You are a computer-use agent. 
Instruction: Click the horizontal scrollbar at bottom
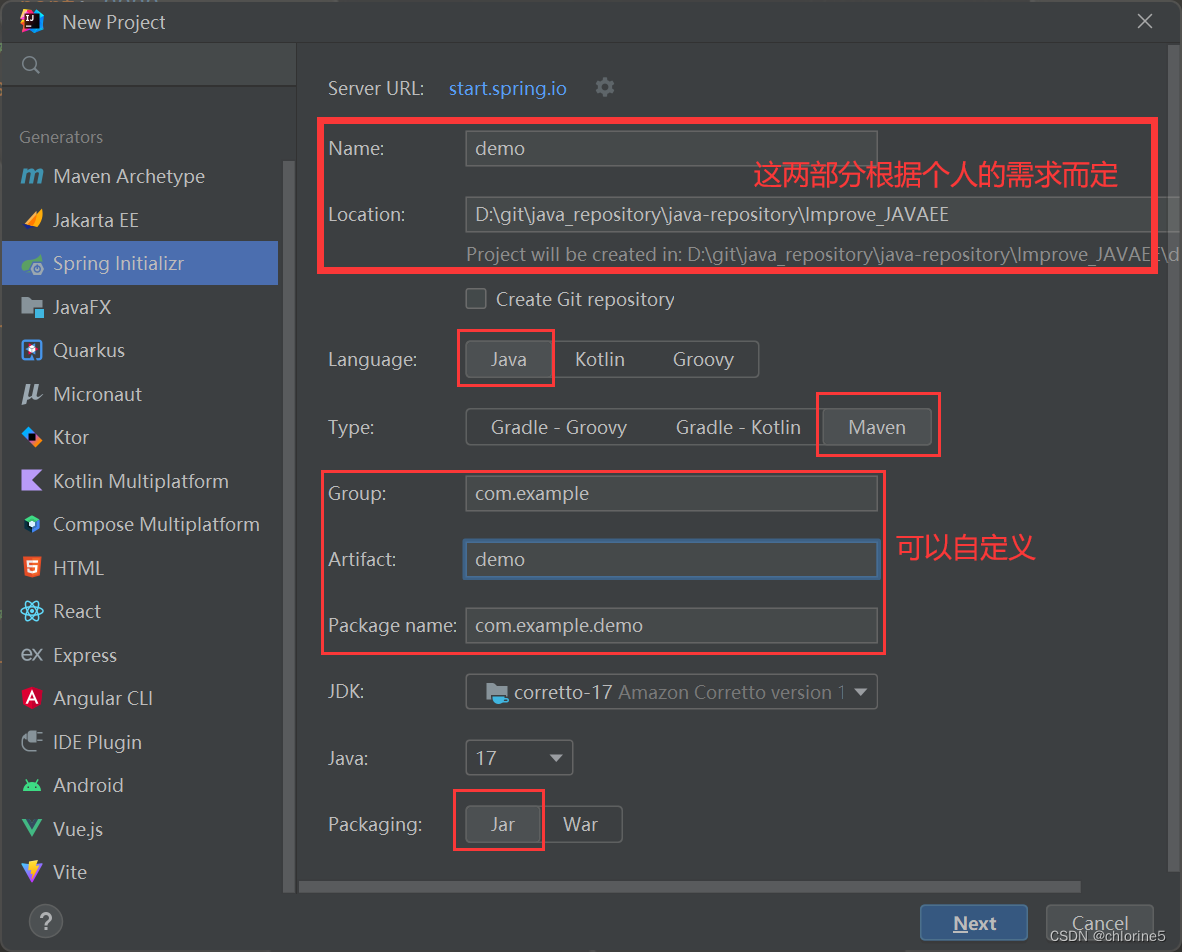tap(690, 886)
